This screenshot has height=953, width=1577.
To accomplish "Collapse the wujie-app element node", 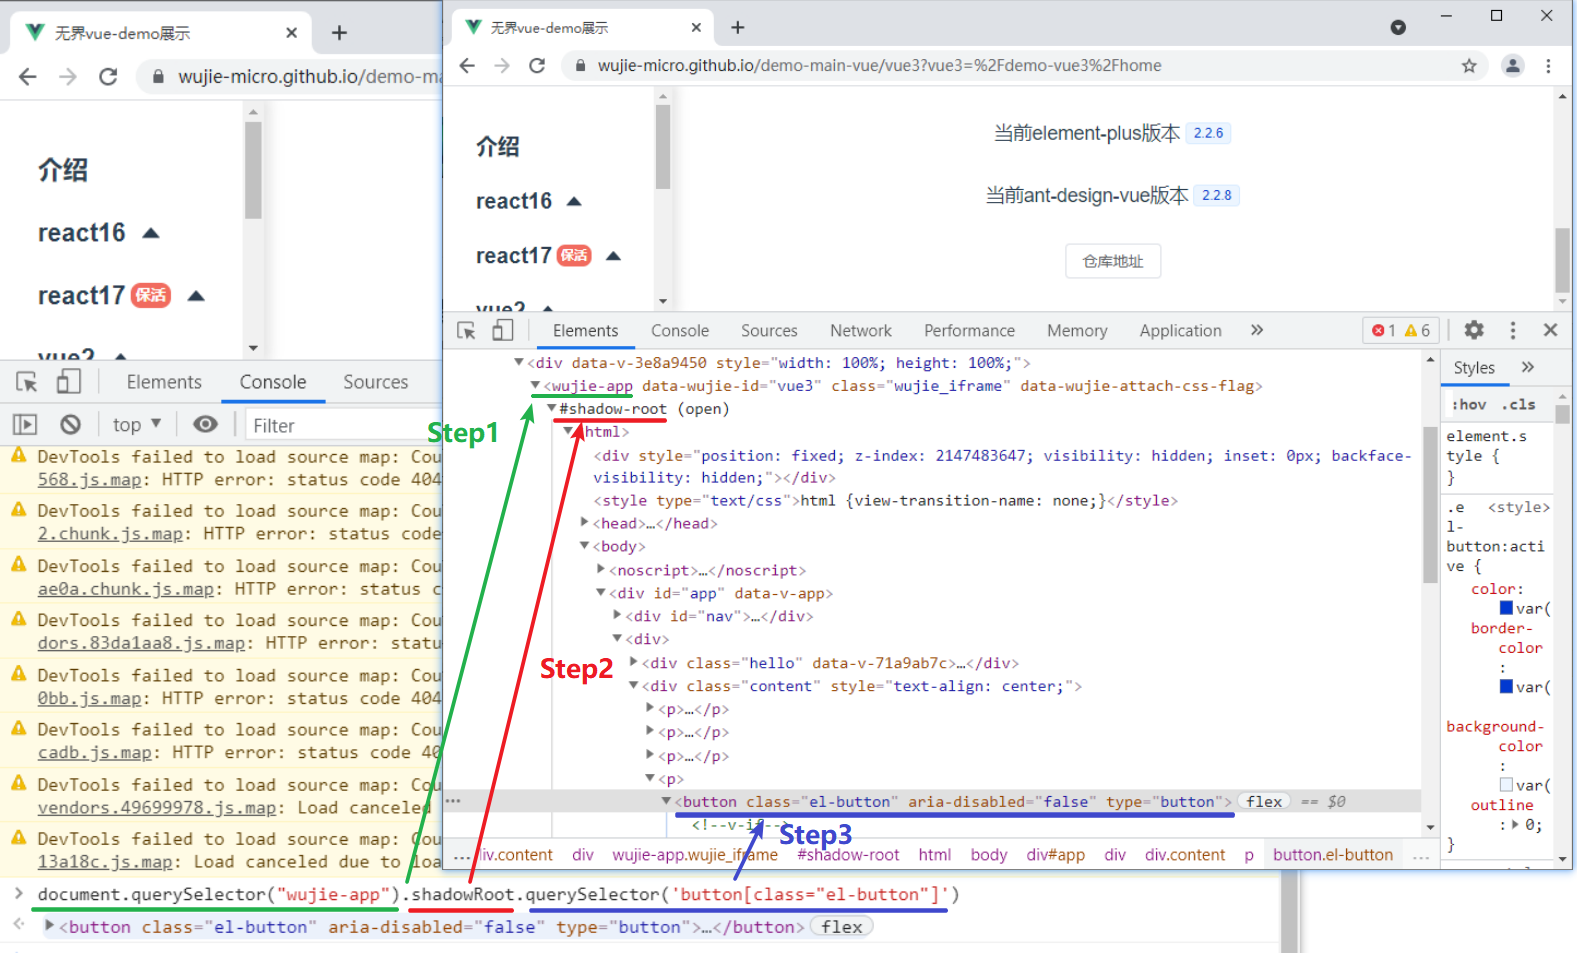I will pyautogui.click(x=535, y=385).
